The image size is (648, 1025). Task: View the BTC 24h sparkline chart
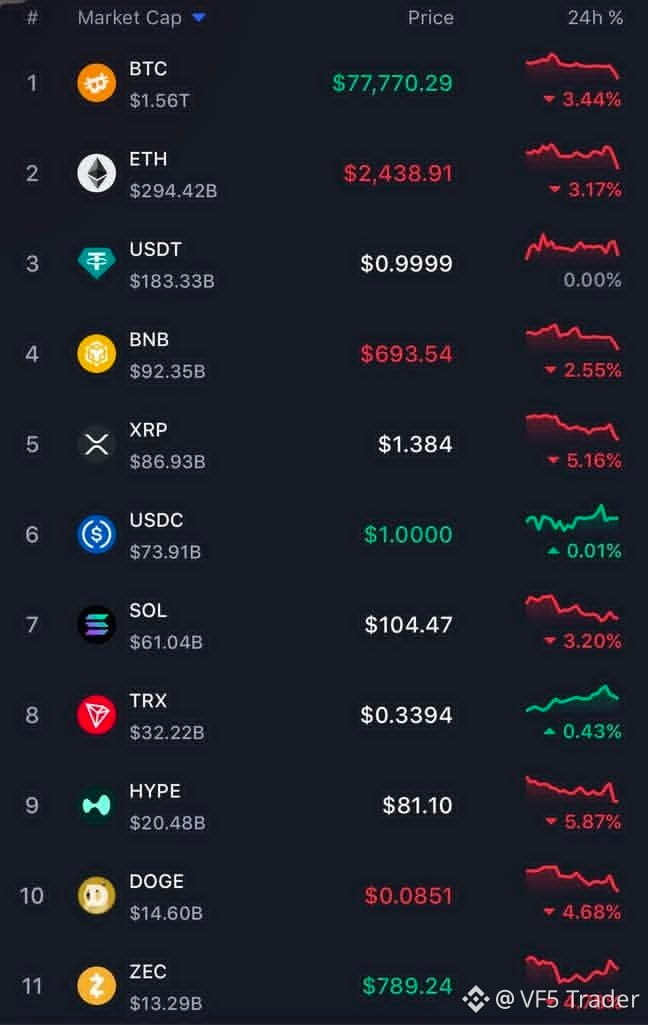point(572,67)
